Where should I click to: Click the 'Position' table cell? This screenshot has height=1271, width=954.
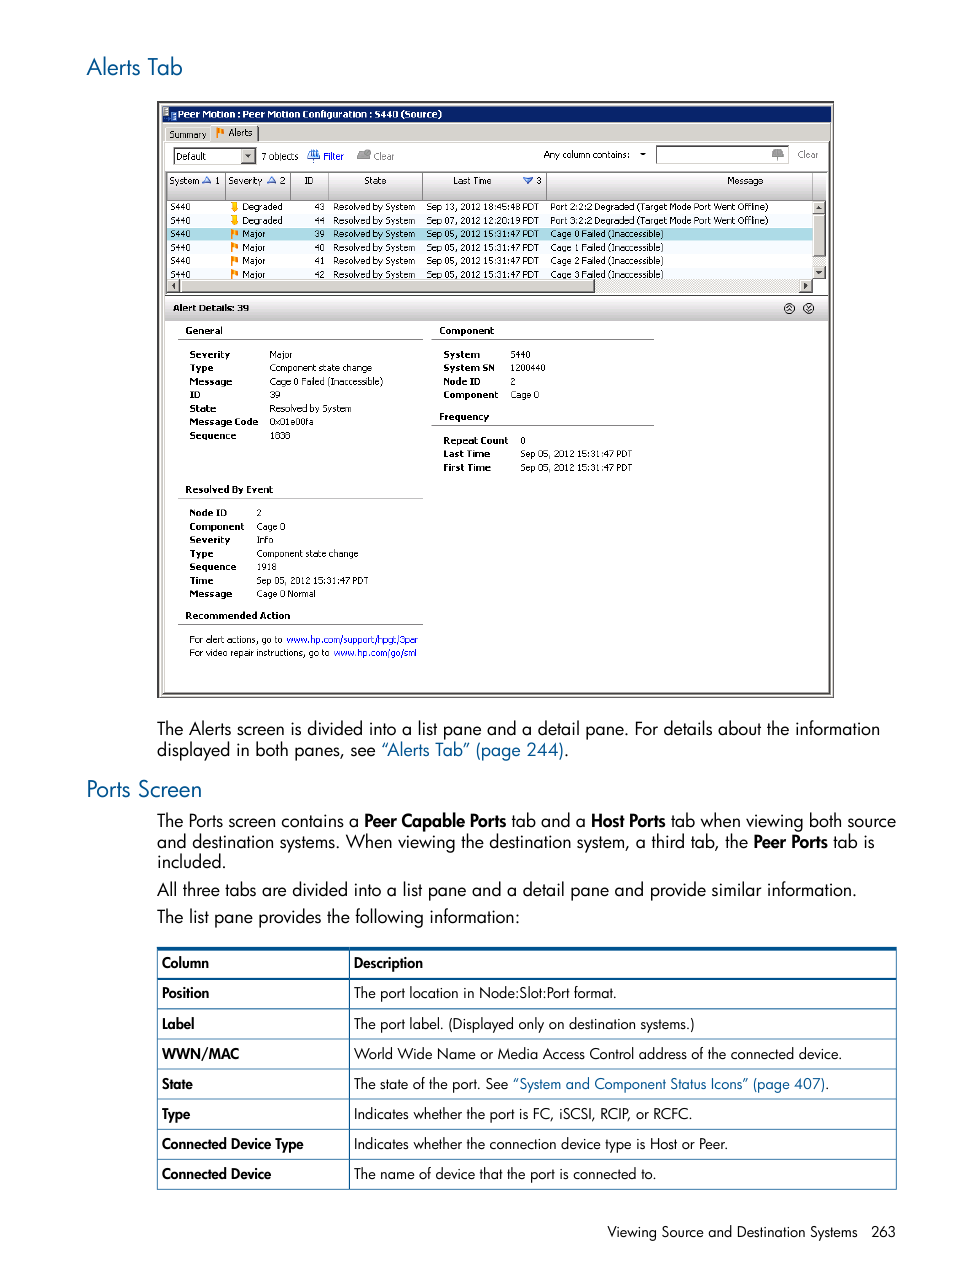253,994
